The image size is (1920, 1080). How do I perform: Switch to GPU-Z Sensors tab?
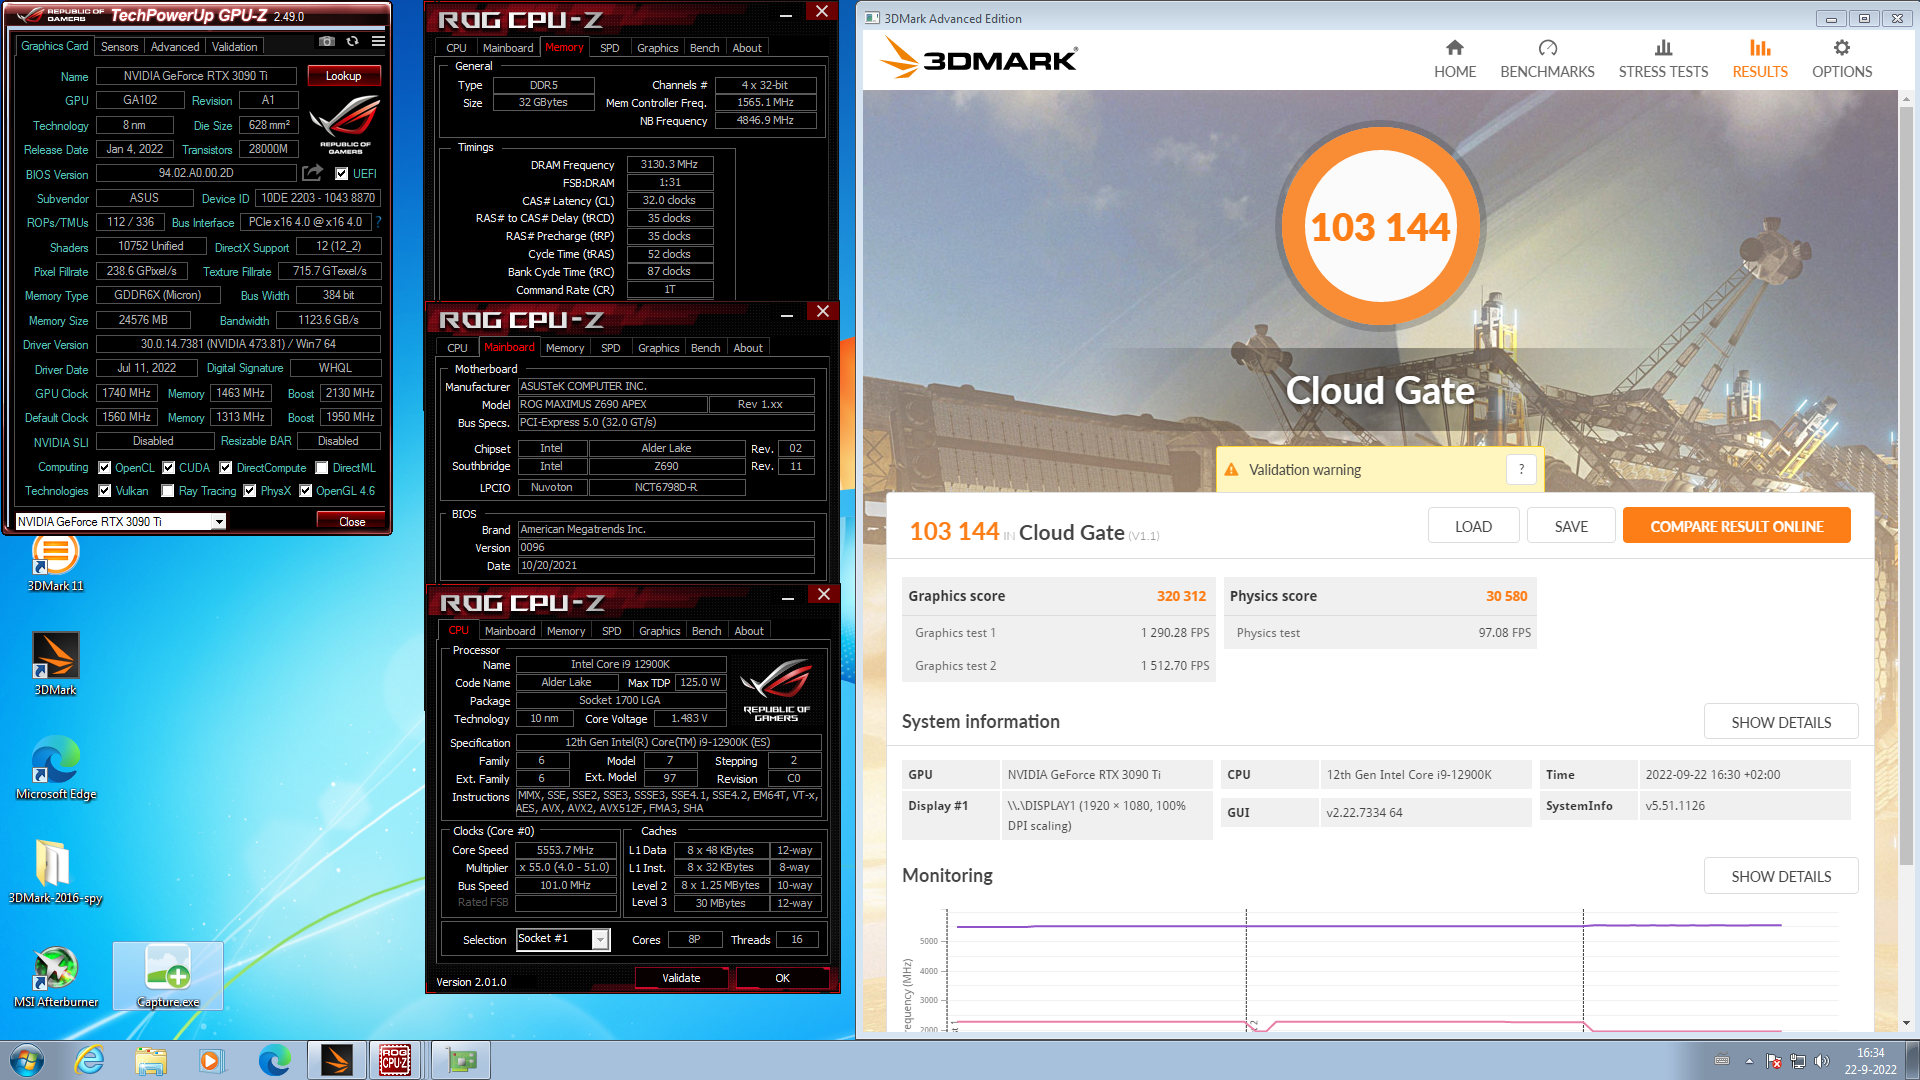click(119, 47)
